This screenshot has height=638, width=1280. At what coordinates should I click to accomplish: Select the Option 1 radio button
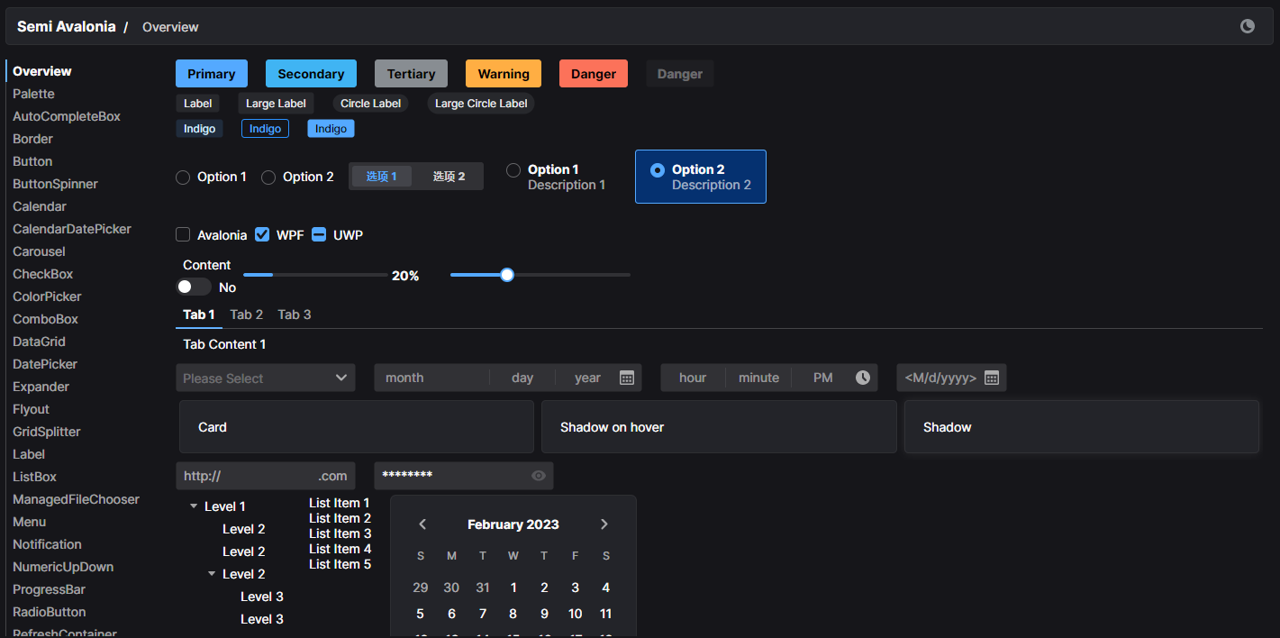(x=183, y=177)
